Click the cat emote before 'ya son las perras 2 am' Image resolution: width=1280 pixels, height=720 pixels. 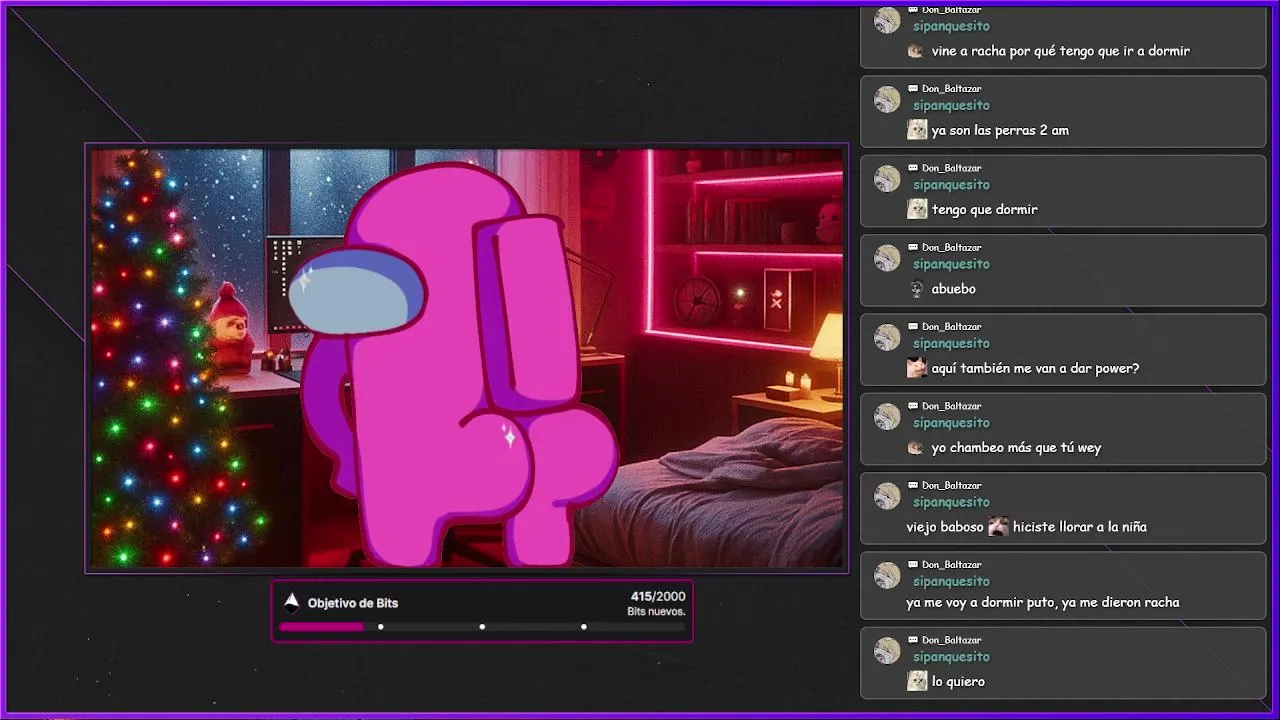[917, 130]
